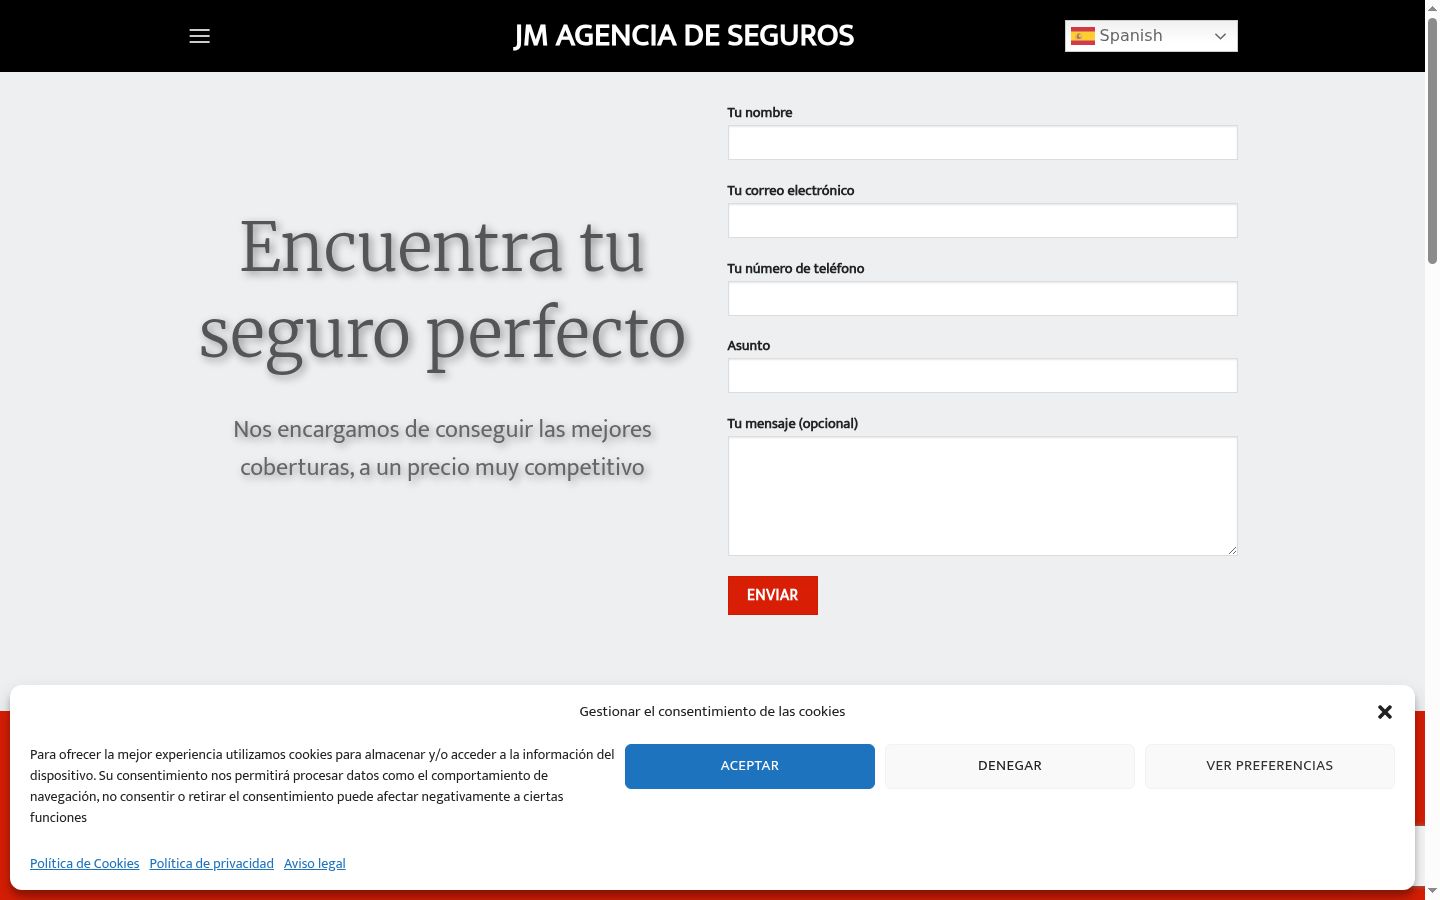The width and height of the screenshot is (1440, 900).
Task: Accept cookies with ACEPTAR button
Action: [x=750, y=766]
